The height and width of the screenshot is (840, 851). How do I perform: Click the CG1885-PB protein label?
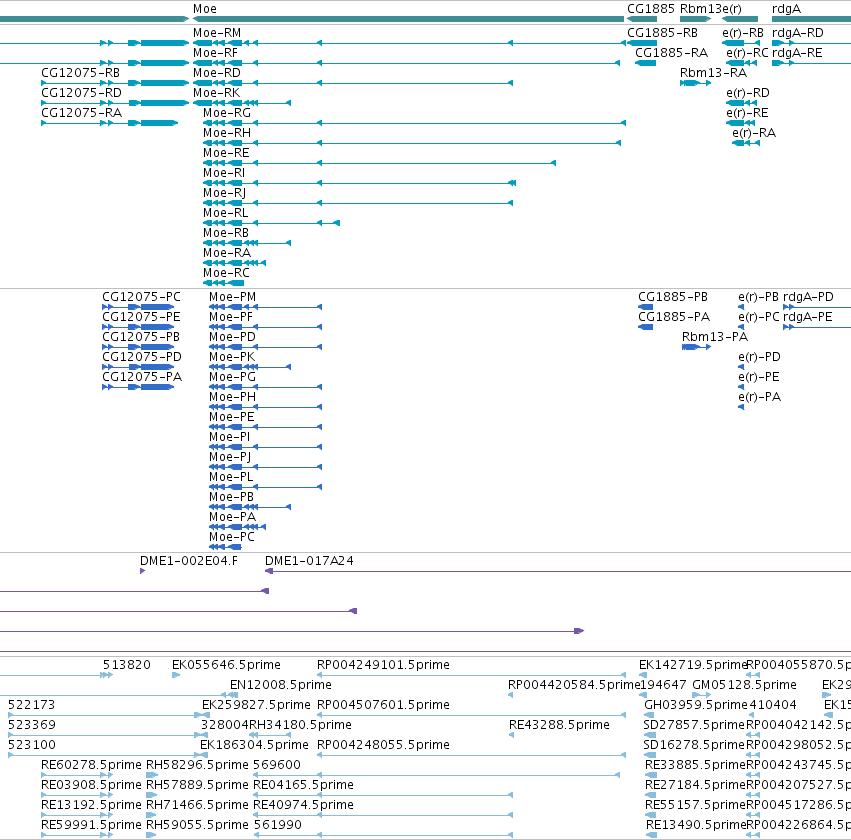(673, 297)
